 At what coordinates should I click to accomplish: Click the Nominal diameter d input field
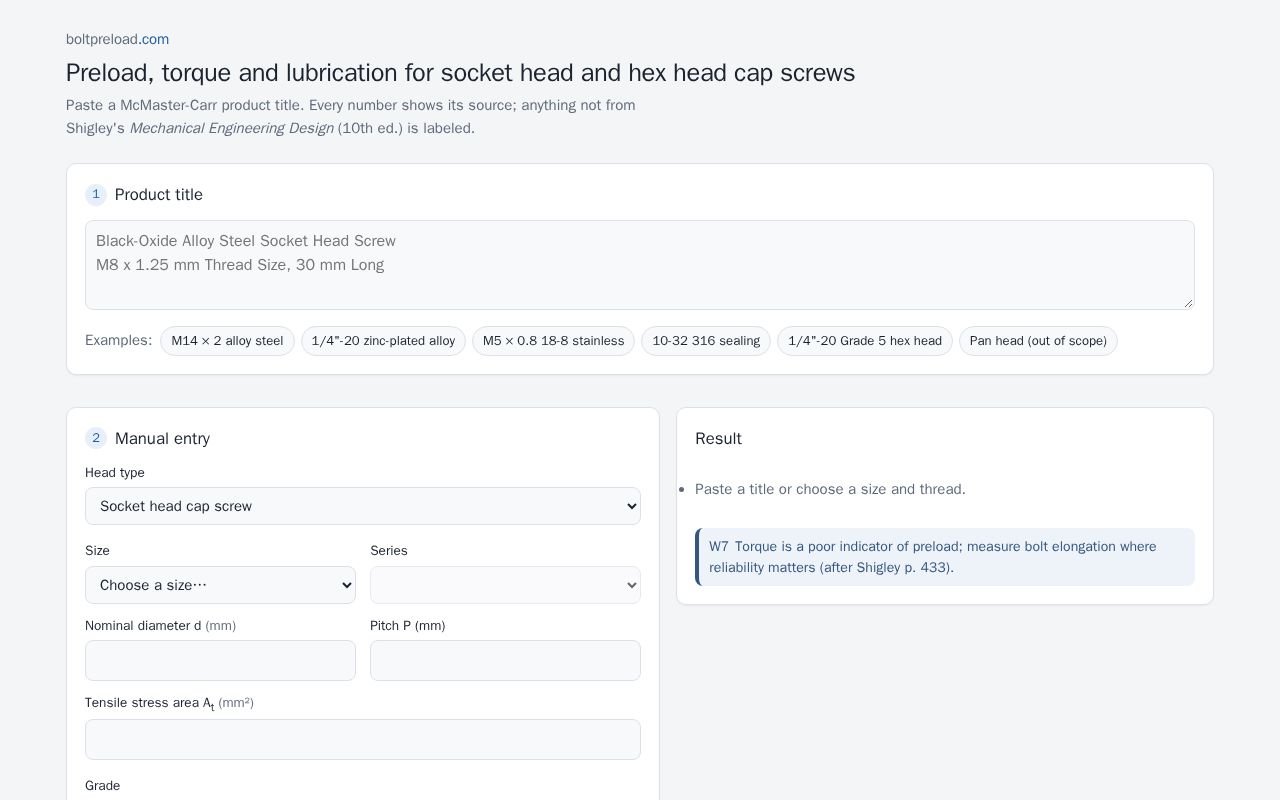click(220, 660)
